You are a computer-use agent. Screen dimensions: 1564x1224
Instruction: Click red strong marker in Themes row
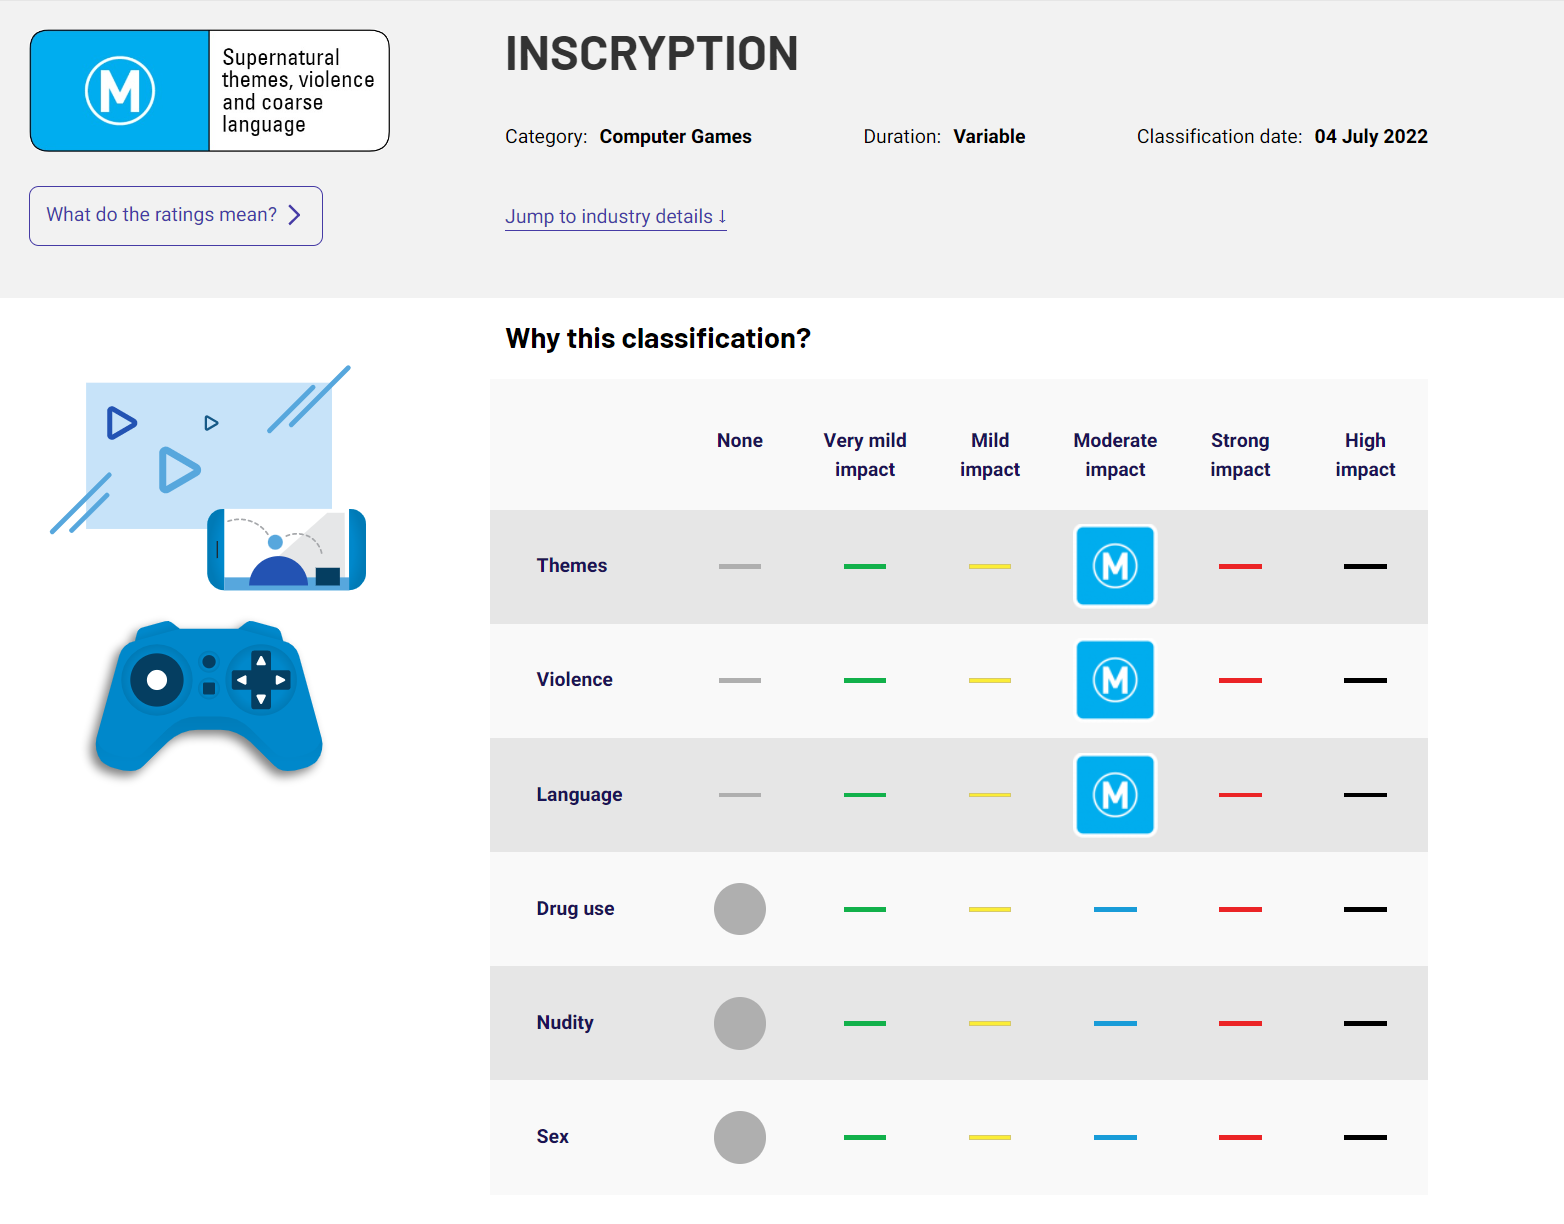pos(1240,567)
